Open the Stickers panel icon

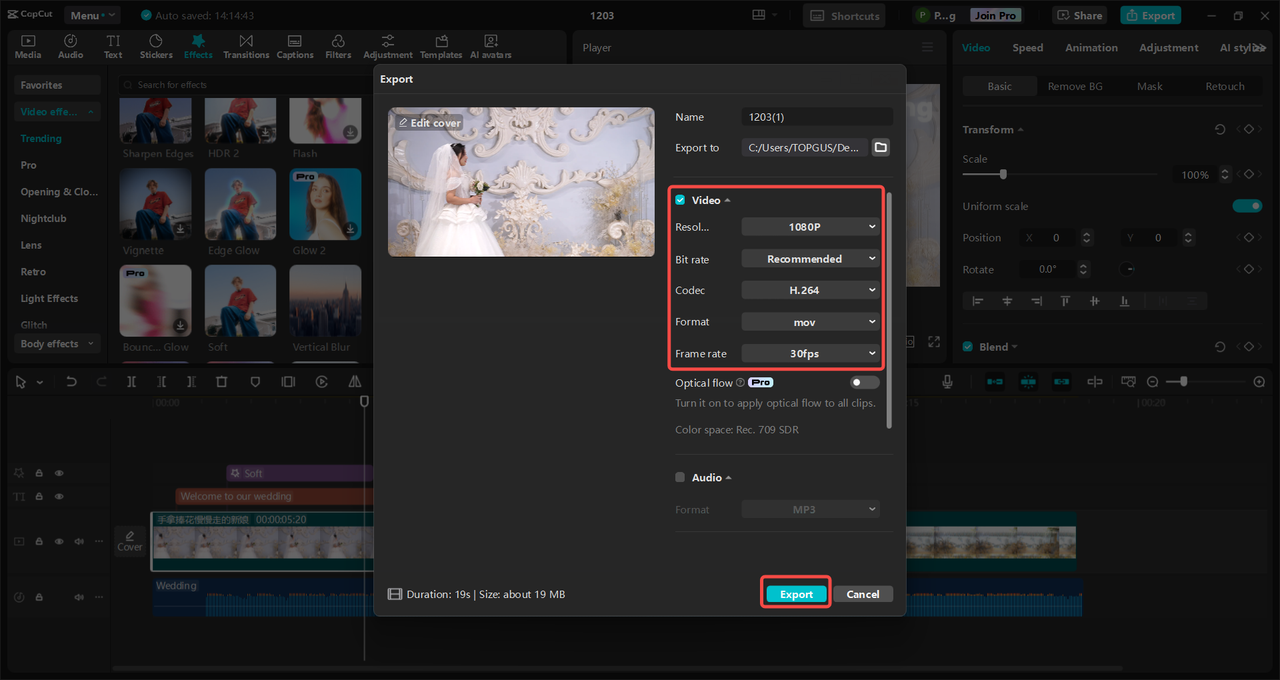156,41
